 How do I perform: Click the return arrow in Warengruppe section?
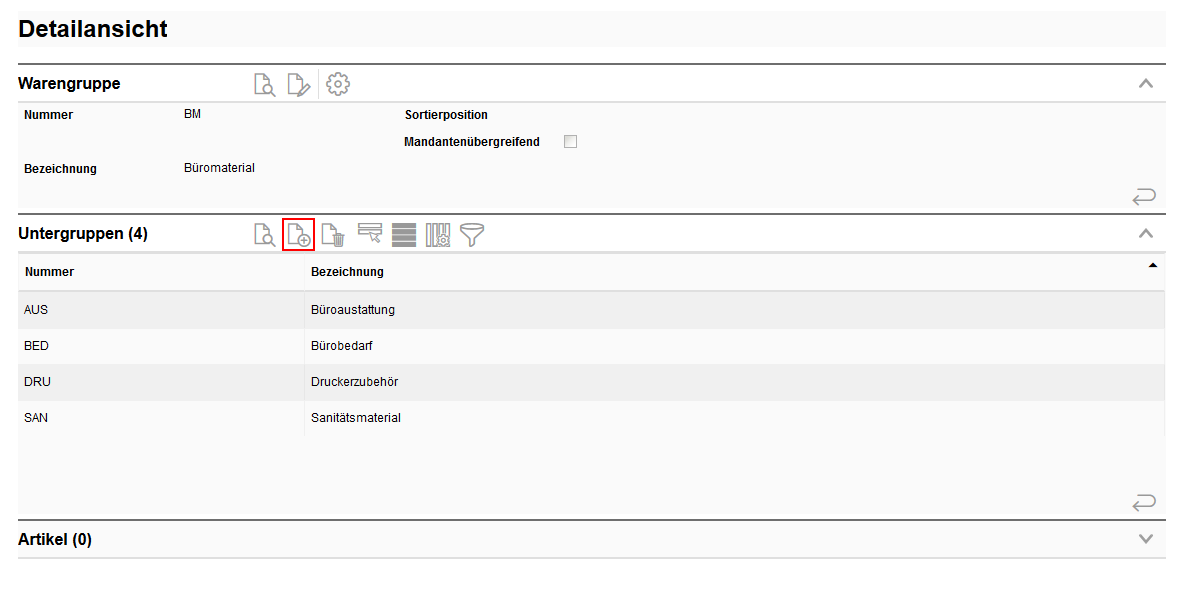click(x=1144, y=197)
